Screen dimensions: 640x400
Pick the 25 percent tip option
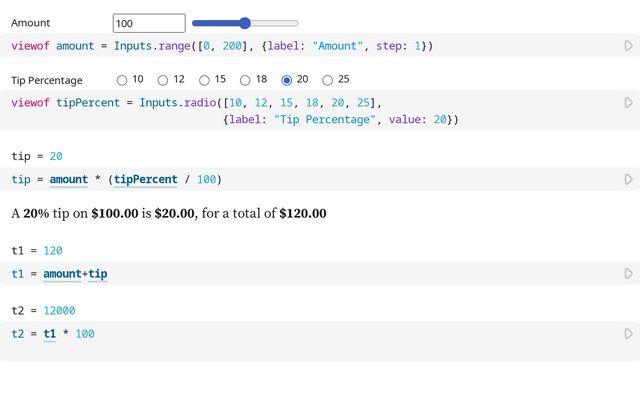pyautogui.click(x=327, y=80)
